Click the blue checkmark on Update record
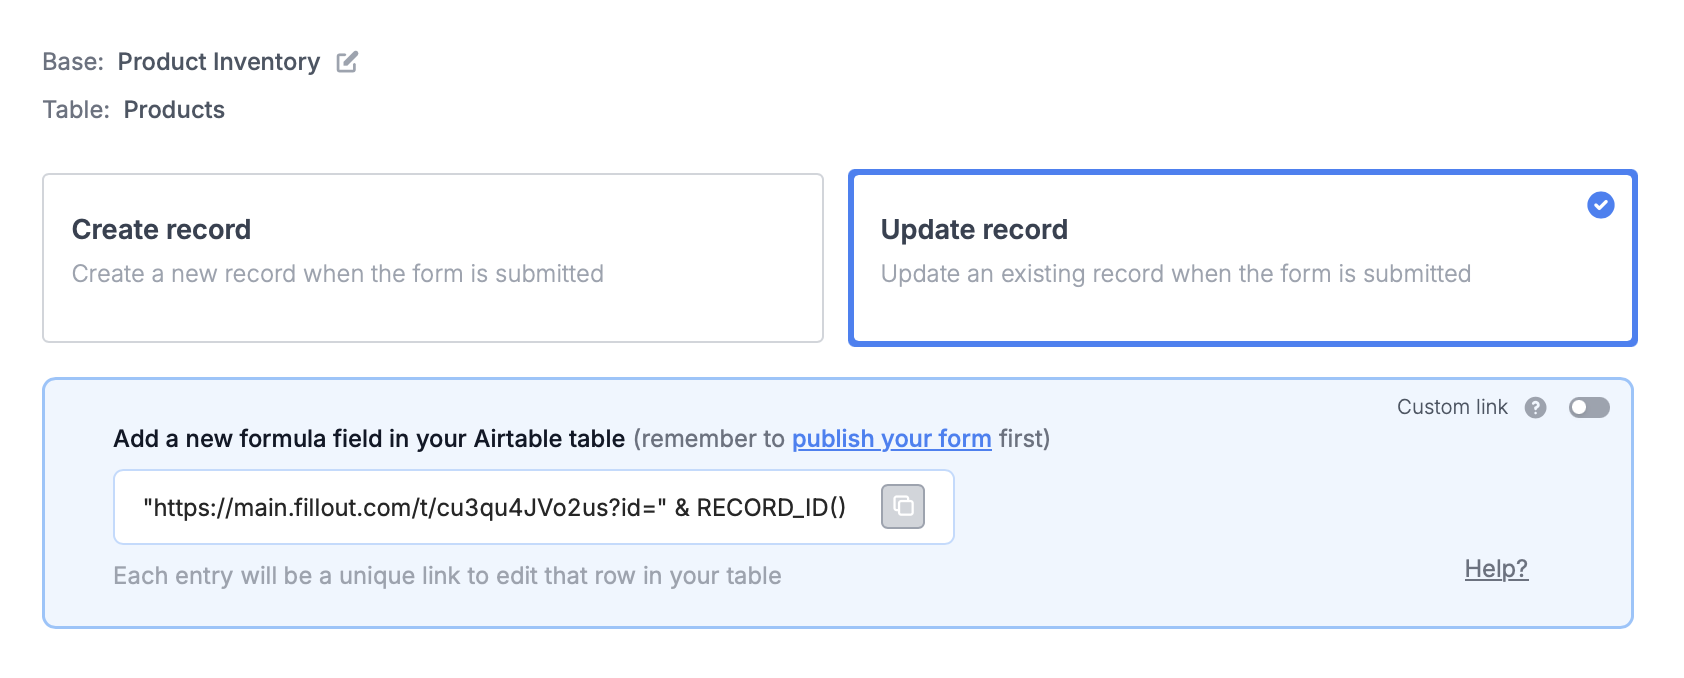 tap(1600, 205)
